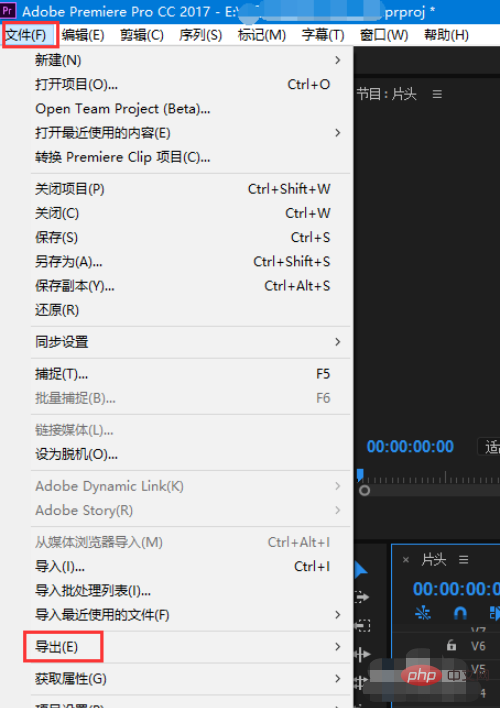Open the 节目 monitor panel menu icon
The height and width of the screenshot is (708, 500).
[x=437, y=94]
